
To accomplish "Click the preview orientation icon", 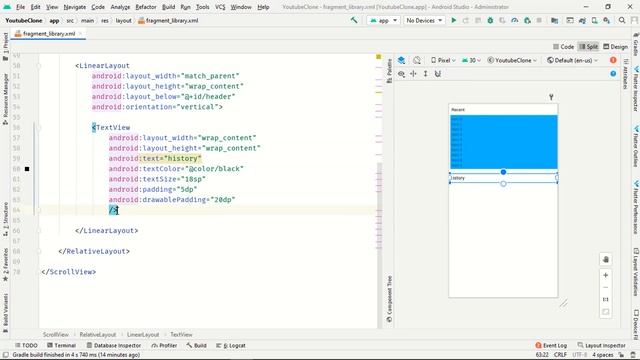I will point(417,60).
